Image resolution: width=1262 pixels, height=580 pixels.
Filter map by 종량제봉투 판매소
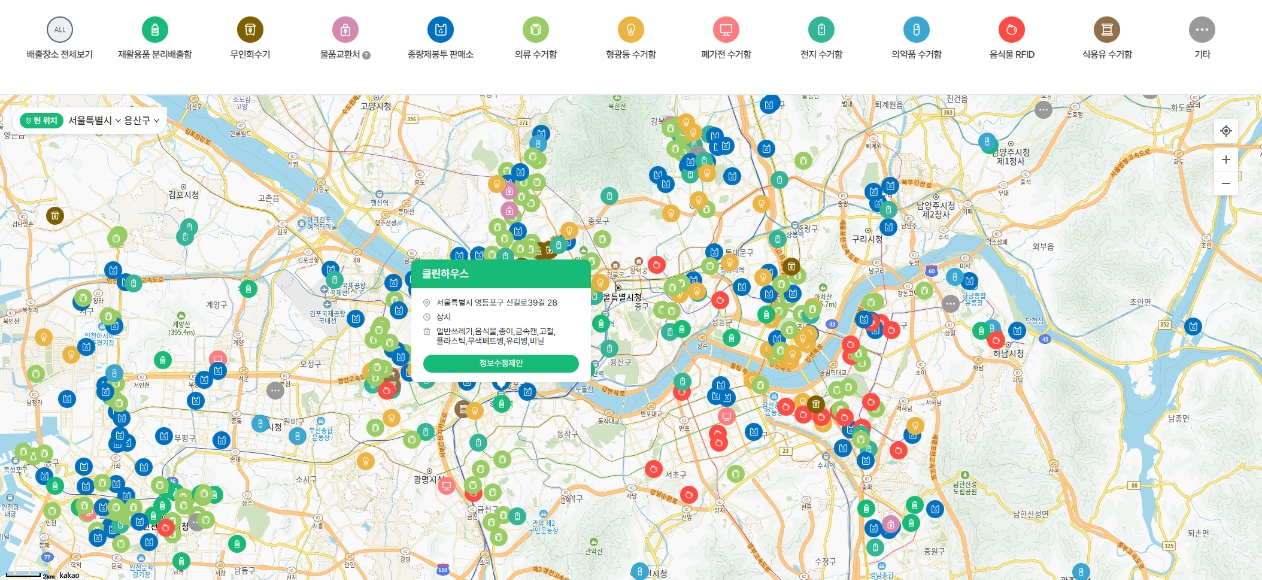pyautogui.click(x=440, y=30)
